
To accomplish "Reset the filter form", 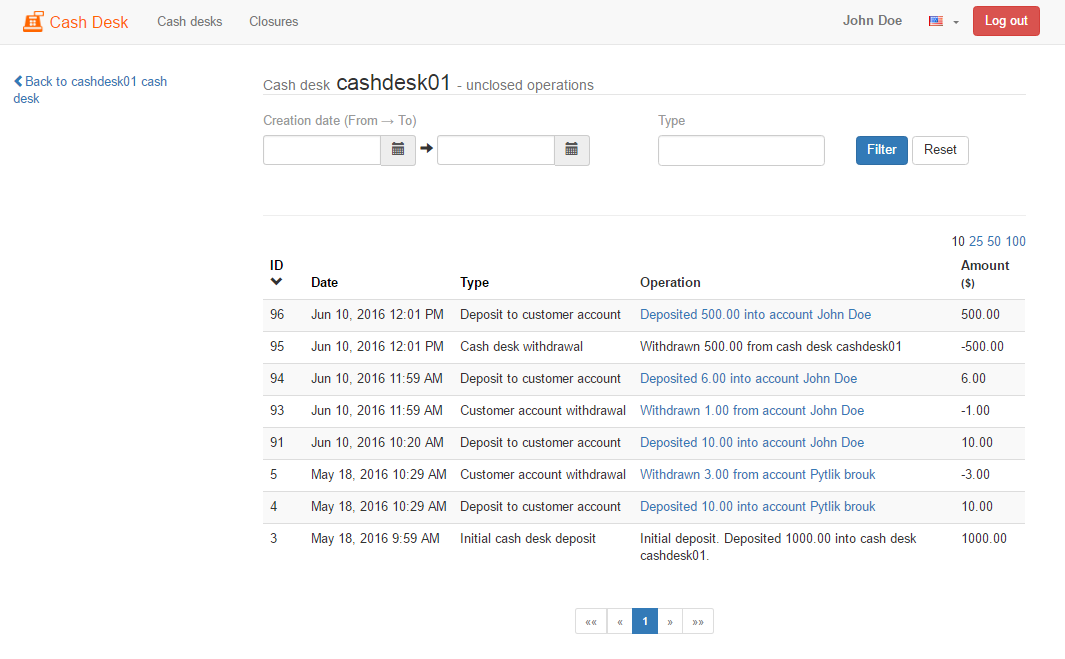I will (x=940, y=150).
